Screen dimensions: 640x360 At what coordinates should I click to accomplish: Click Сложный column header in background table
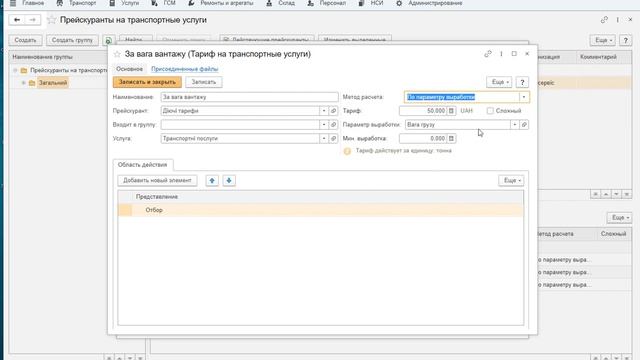tap(613, 234)
